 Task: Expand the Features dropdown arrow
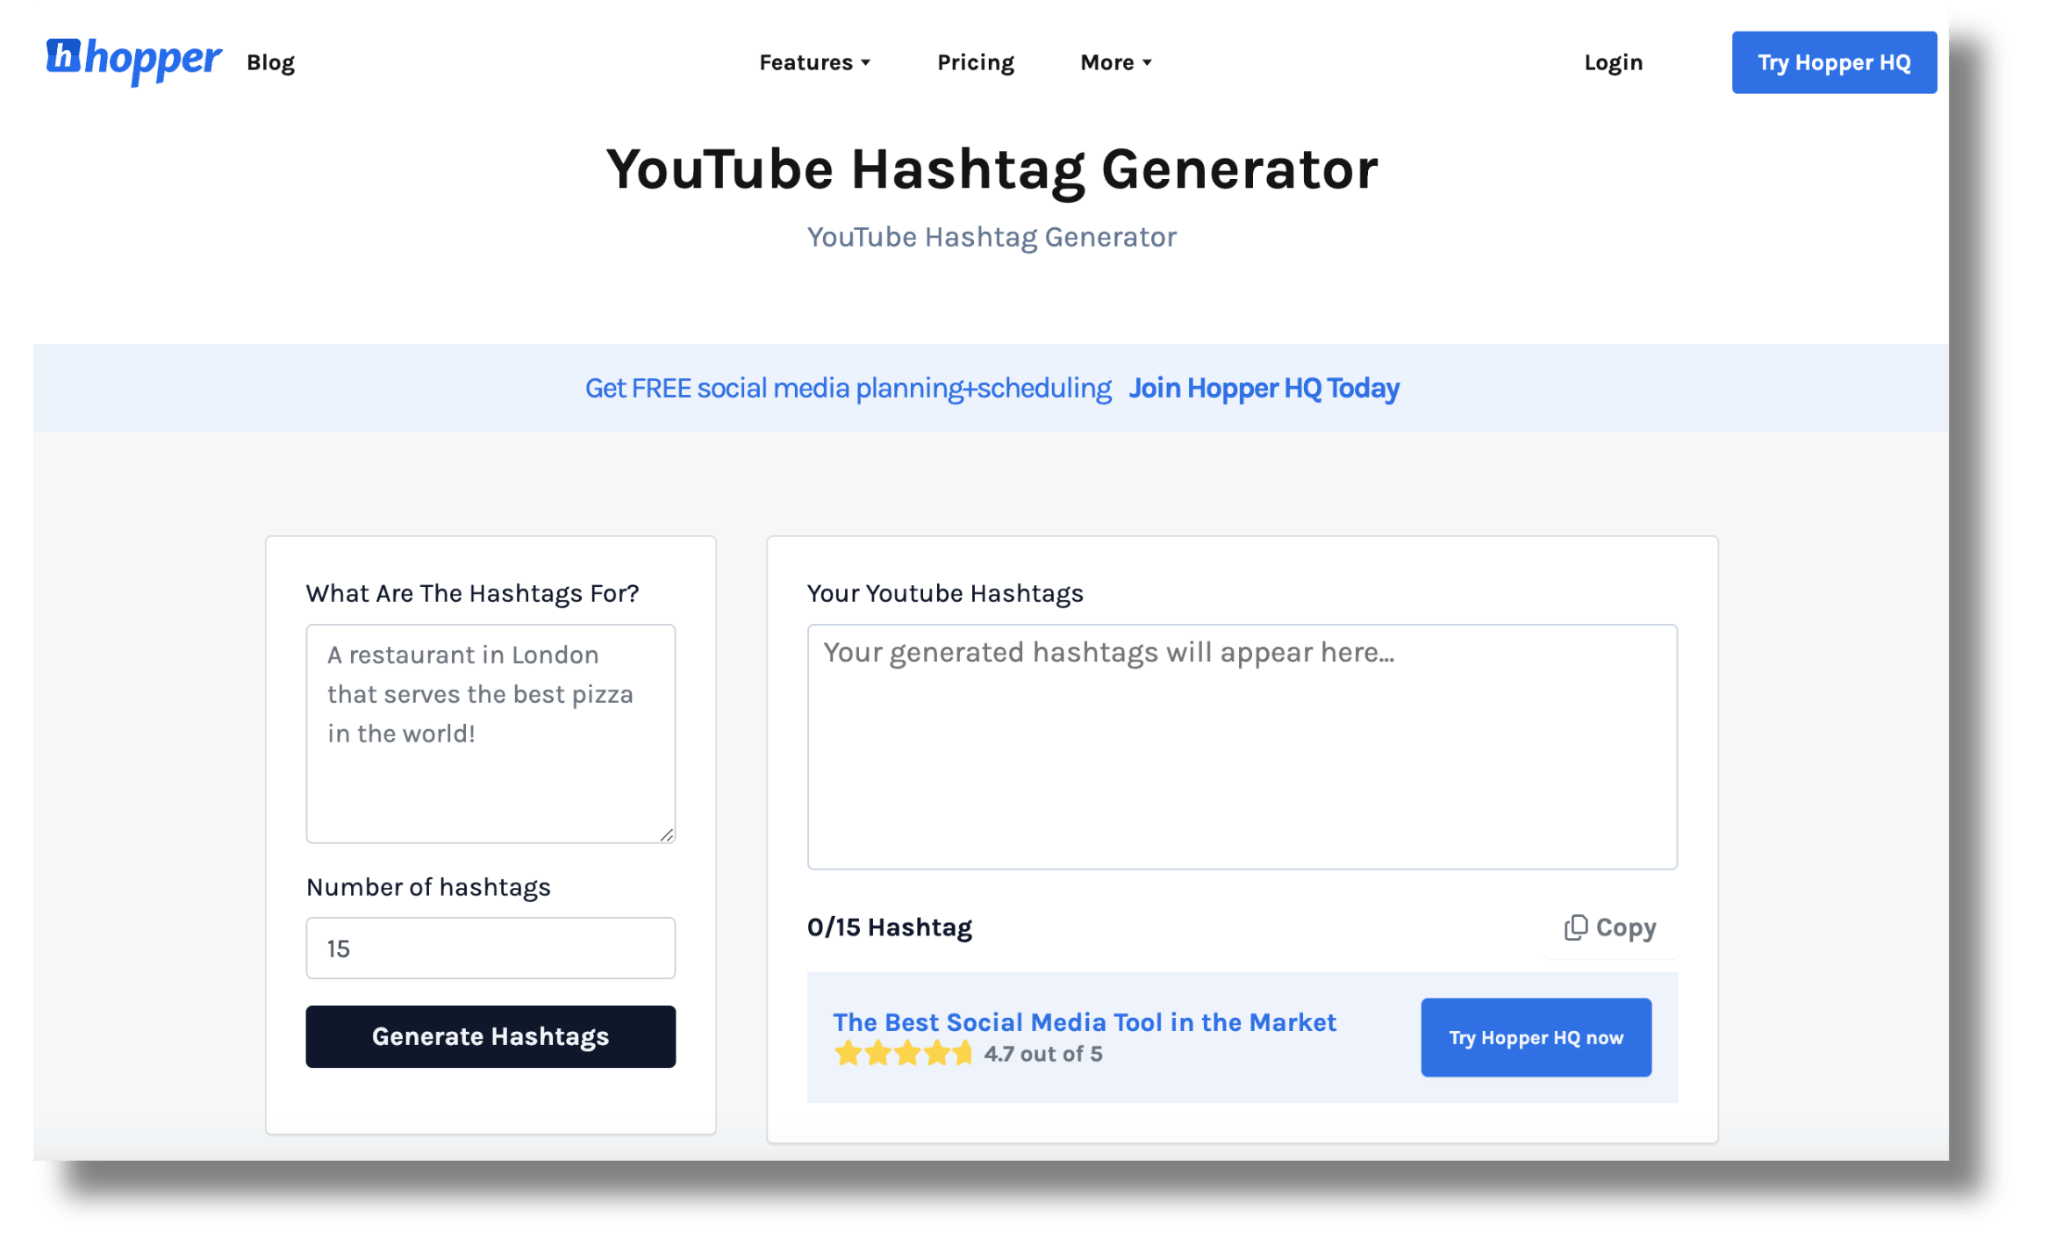(x=866, y=62)
